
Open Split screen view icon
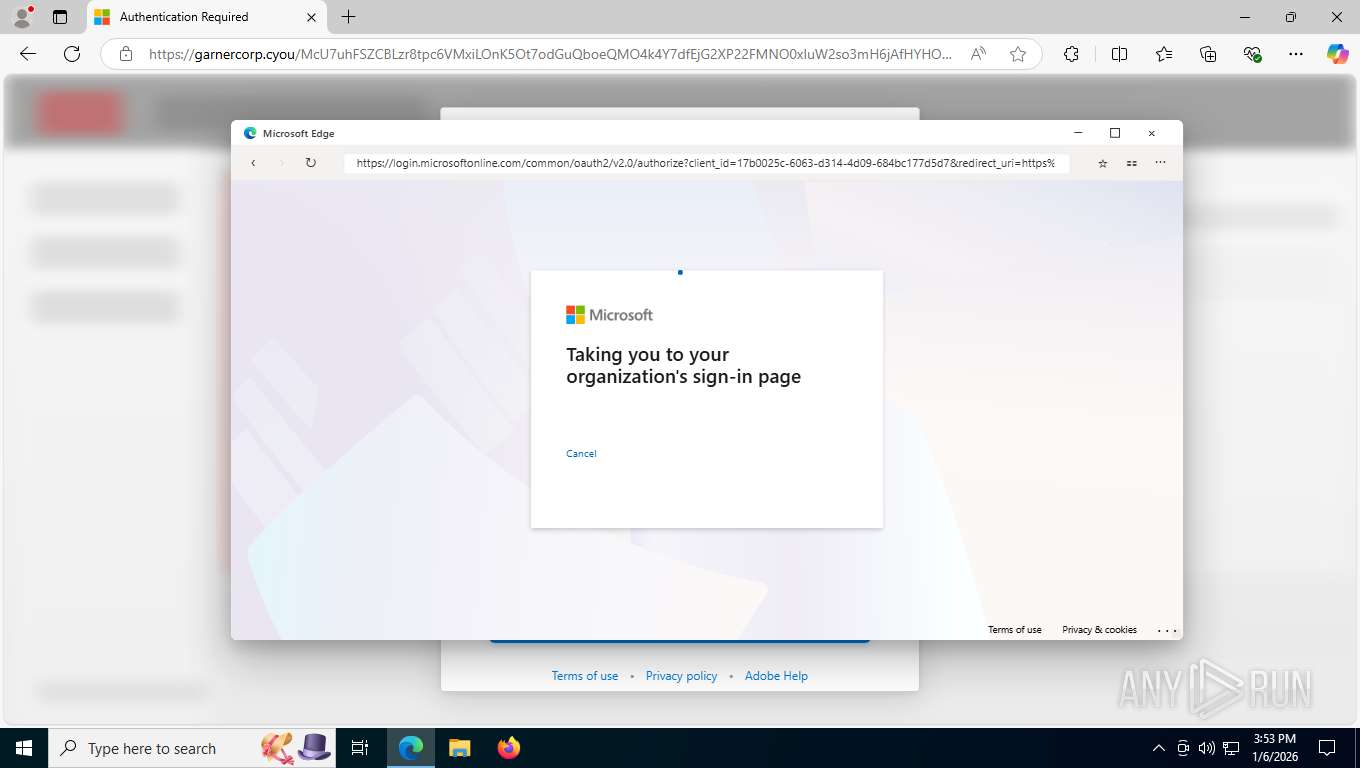tap(1120, 54)
